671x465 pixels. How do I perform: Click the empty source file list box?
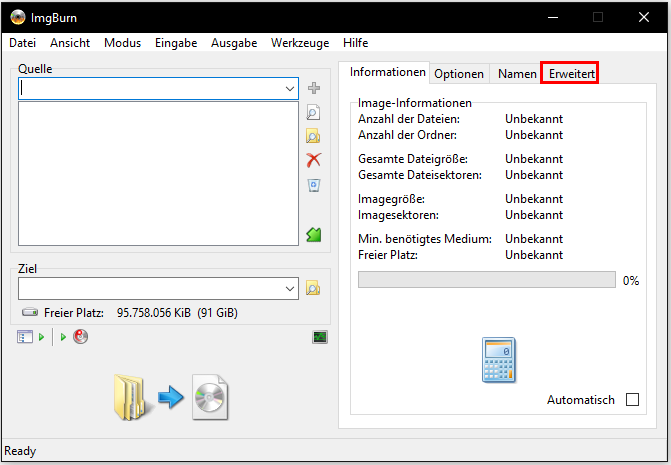[158, 173]
